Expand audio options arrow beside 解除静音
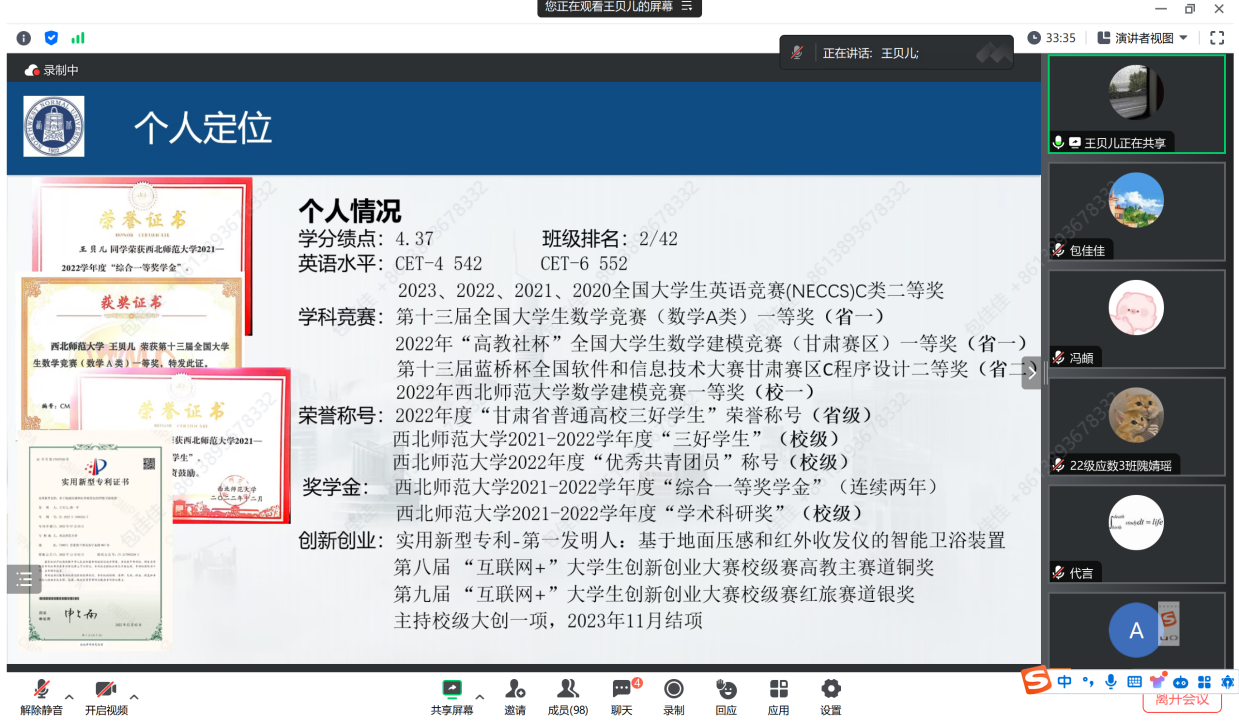This screenshot has height=725, width=1239. point(69,697)
